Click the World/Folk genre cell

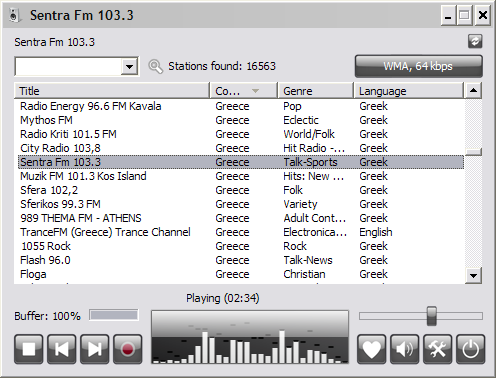[x=309, y=134]
